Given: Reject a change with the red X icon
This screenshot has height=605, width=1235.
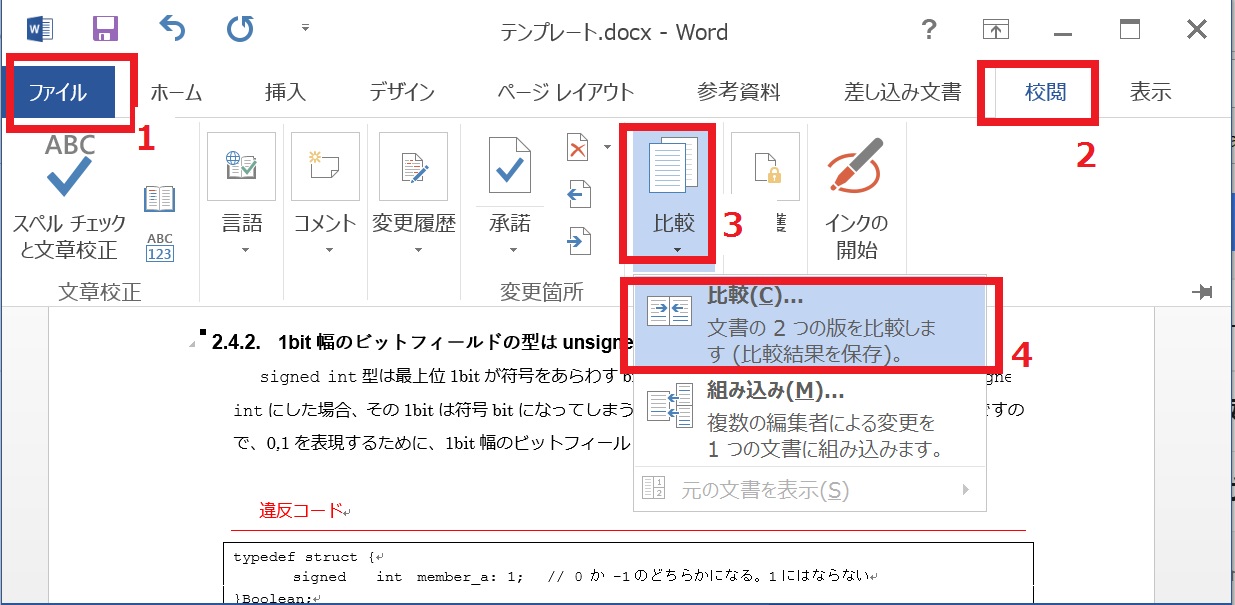Looking at the screenshot, I should click(x=578, y=147).
